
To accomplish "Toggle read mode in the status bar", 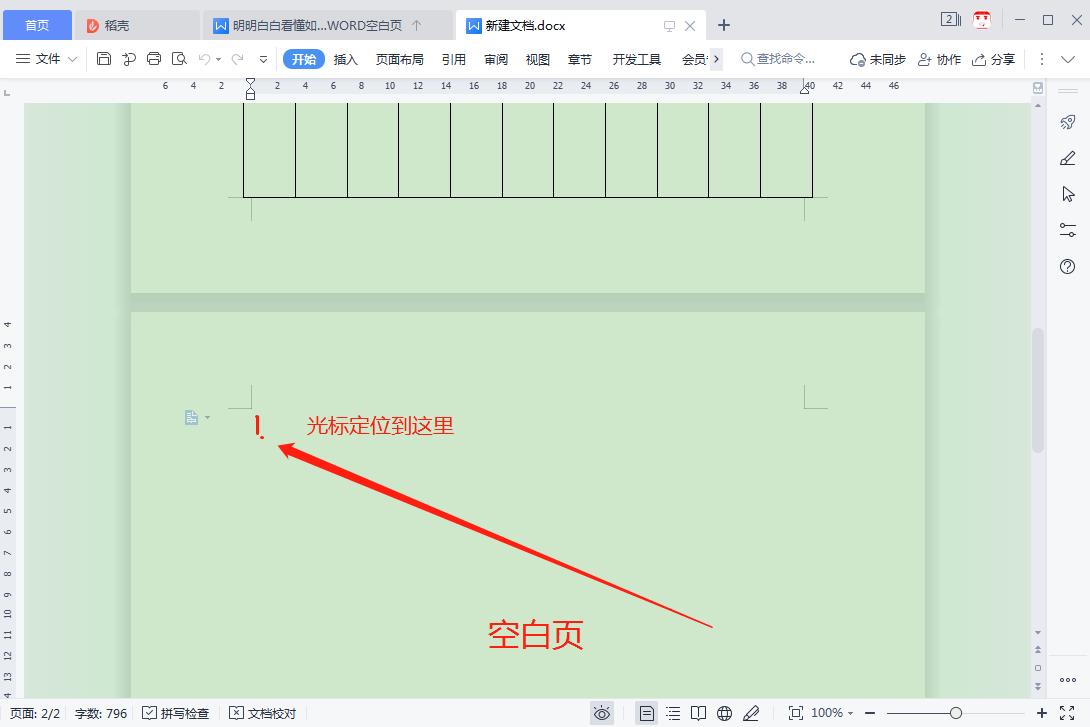I will point(698,712).
